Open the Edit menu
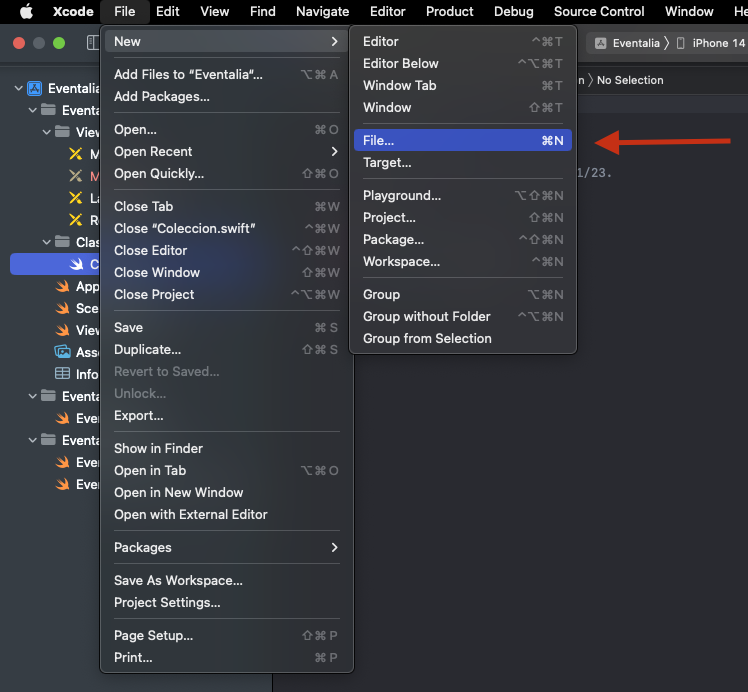 167,11
